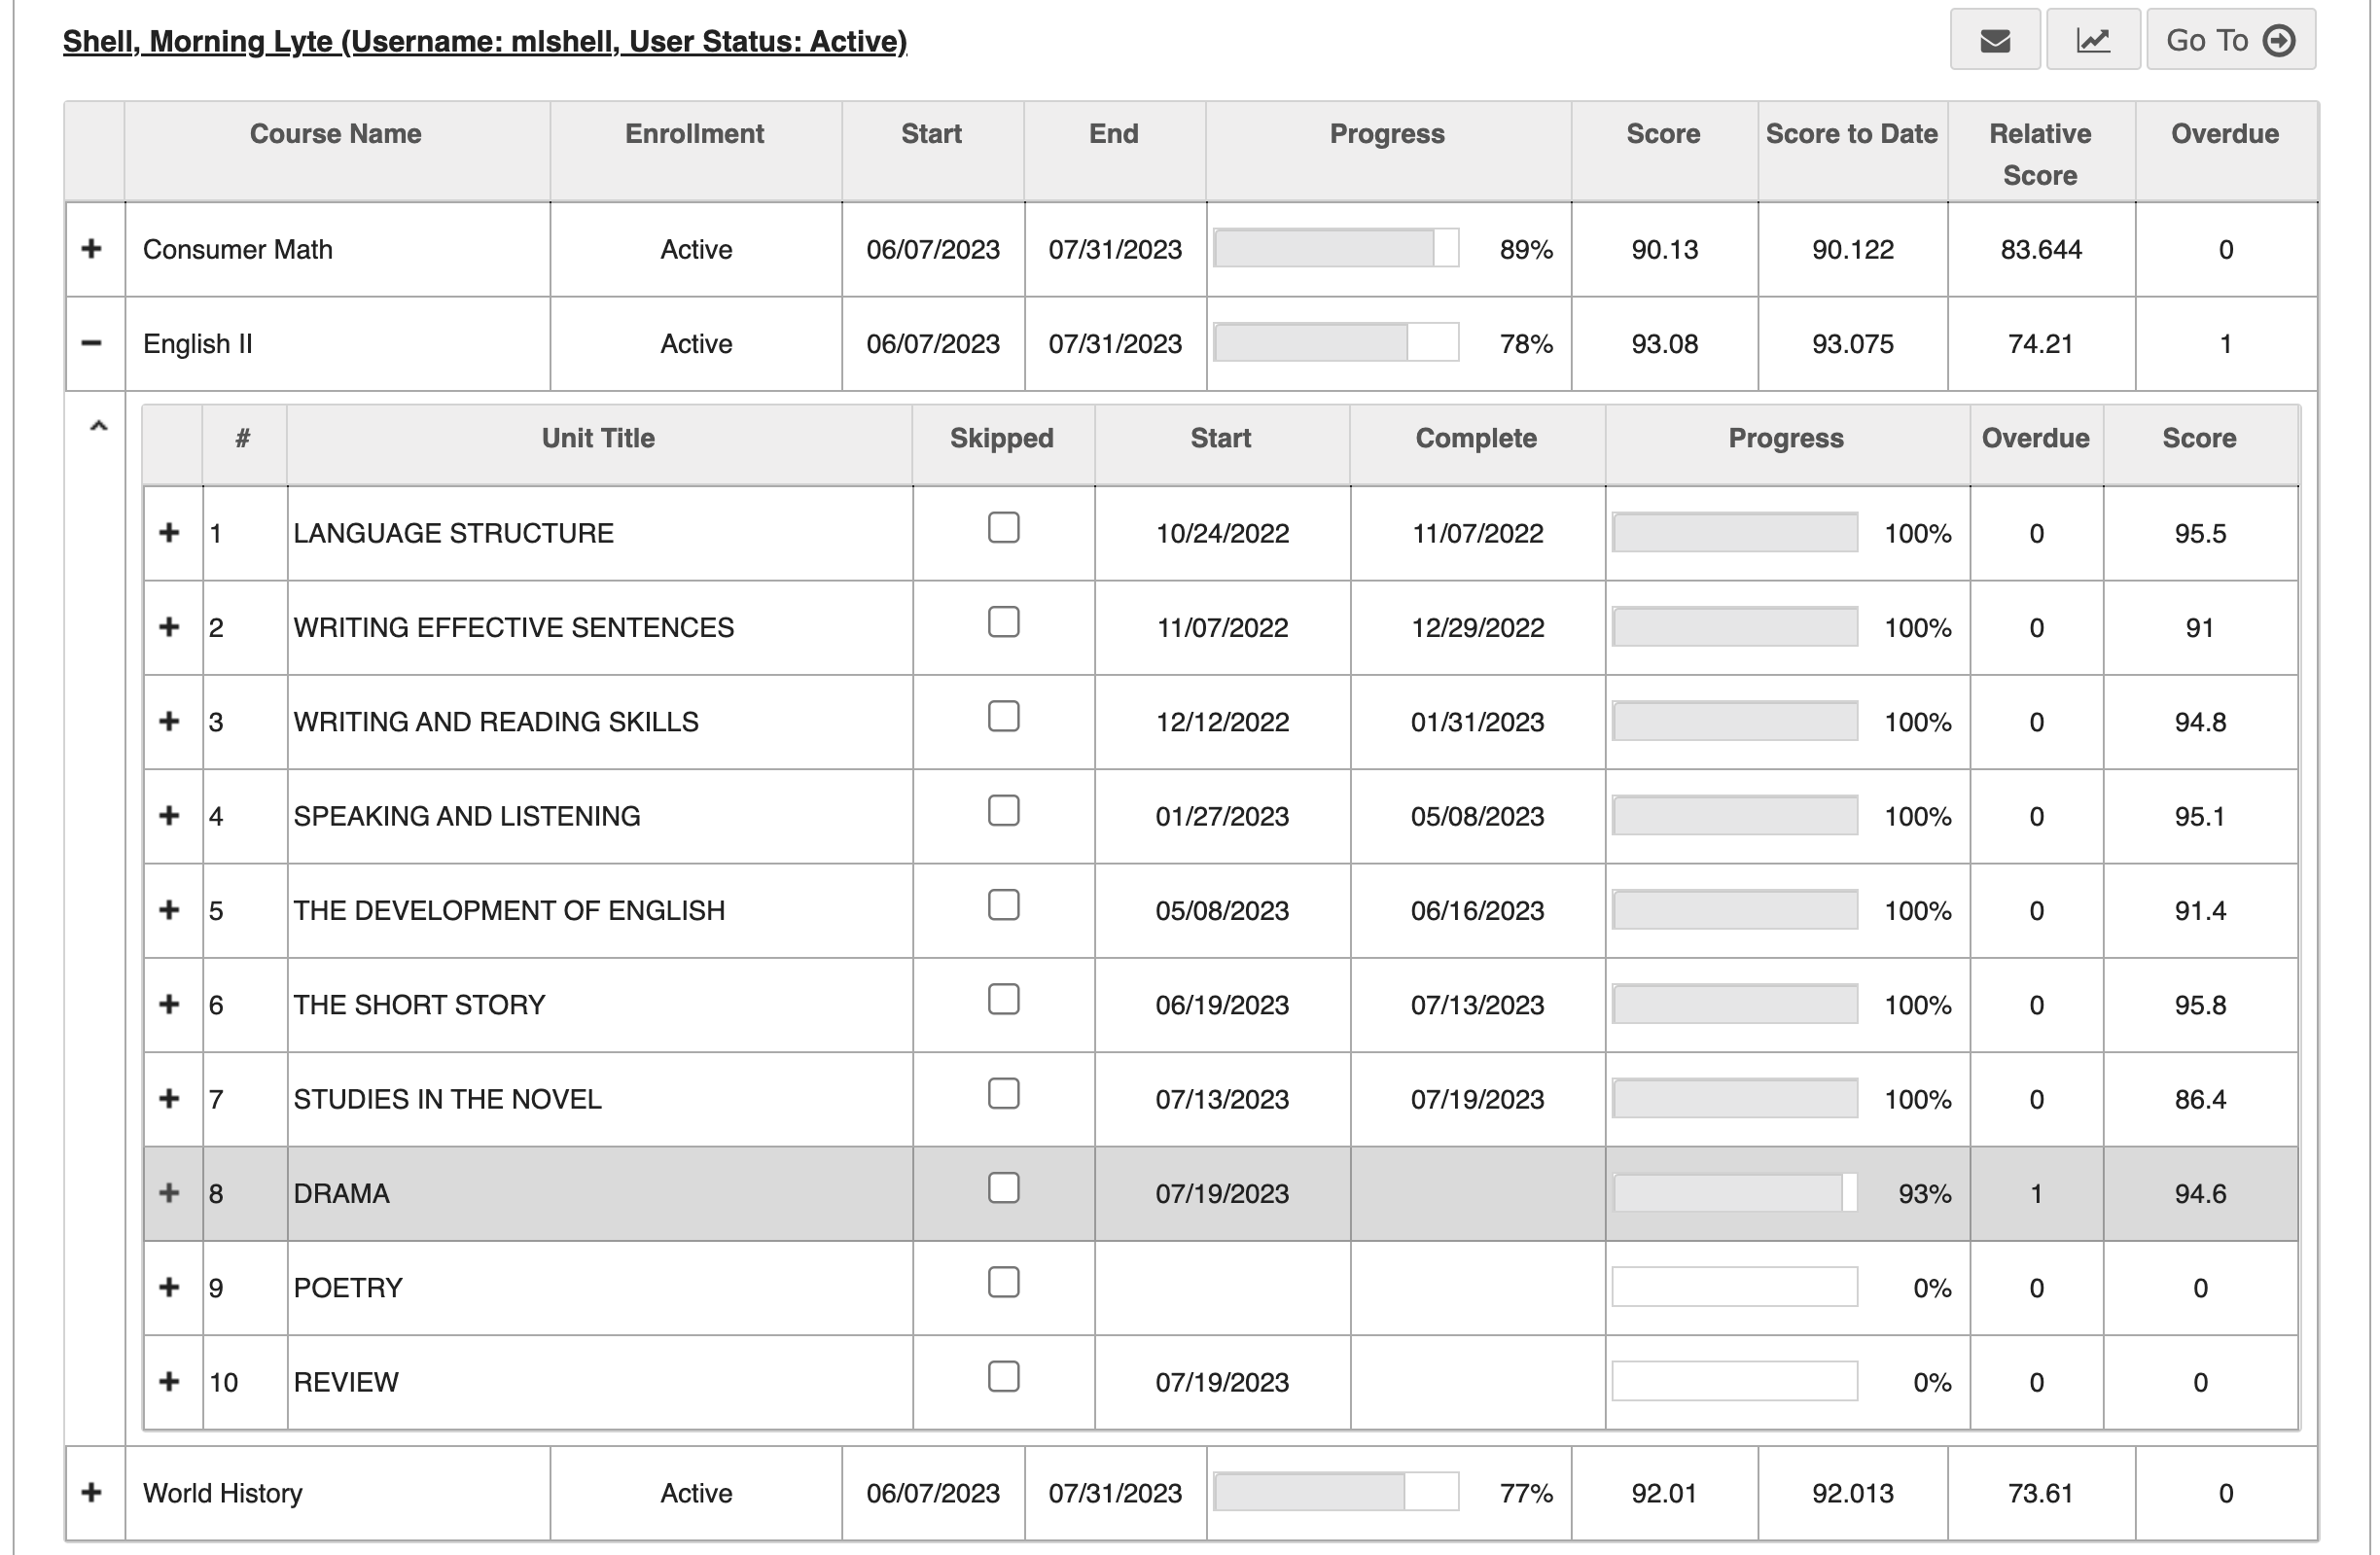Sort by Course Name column header

point(336,134)
